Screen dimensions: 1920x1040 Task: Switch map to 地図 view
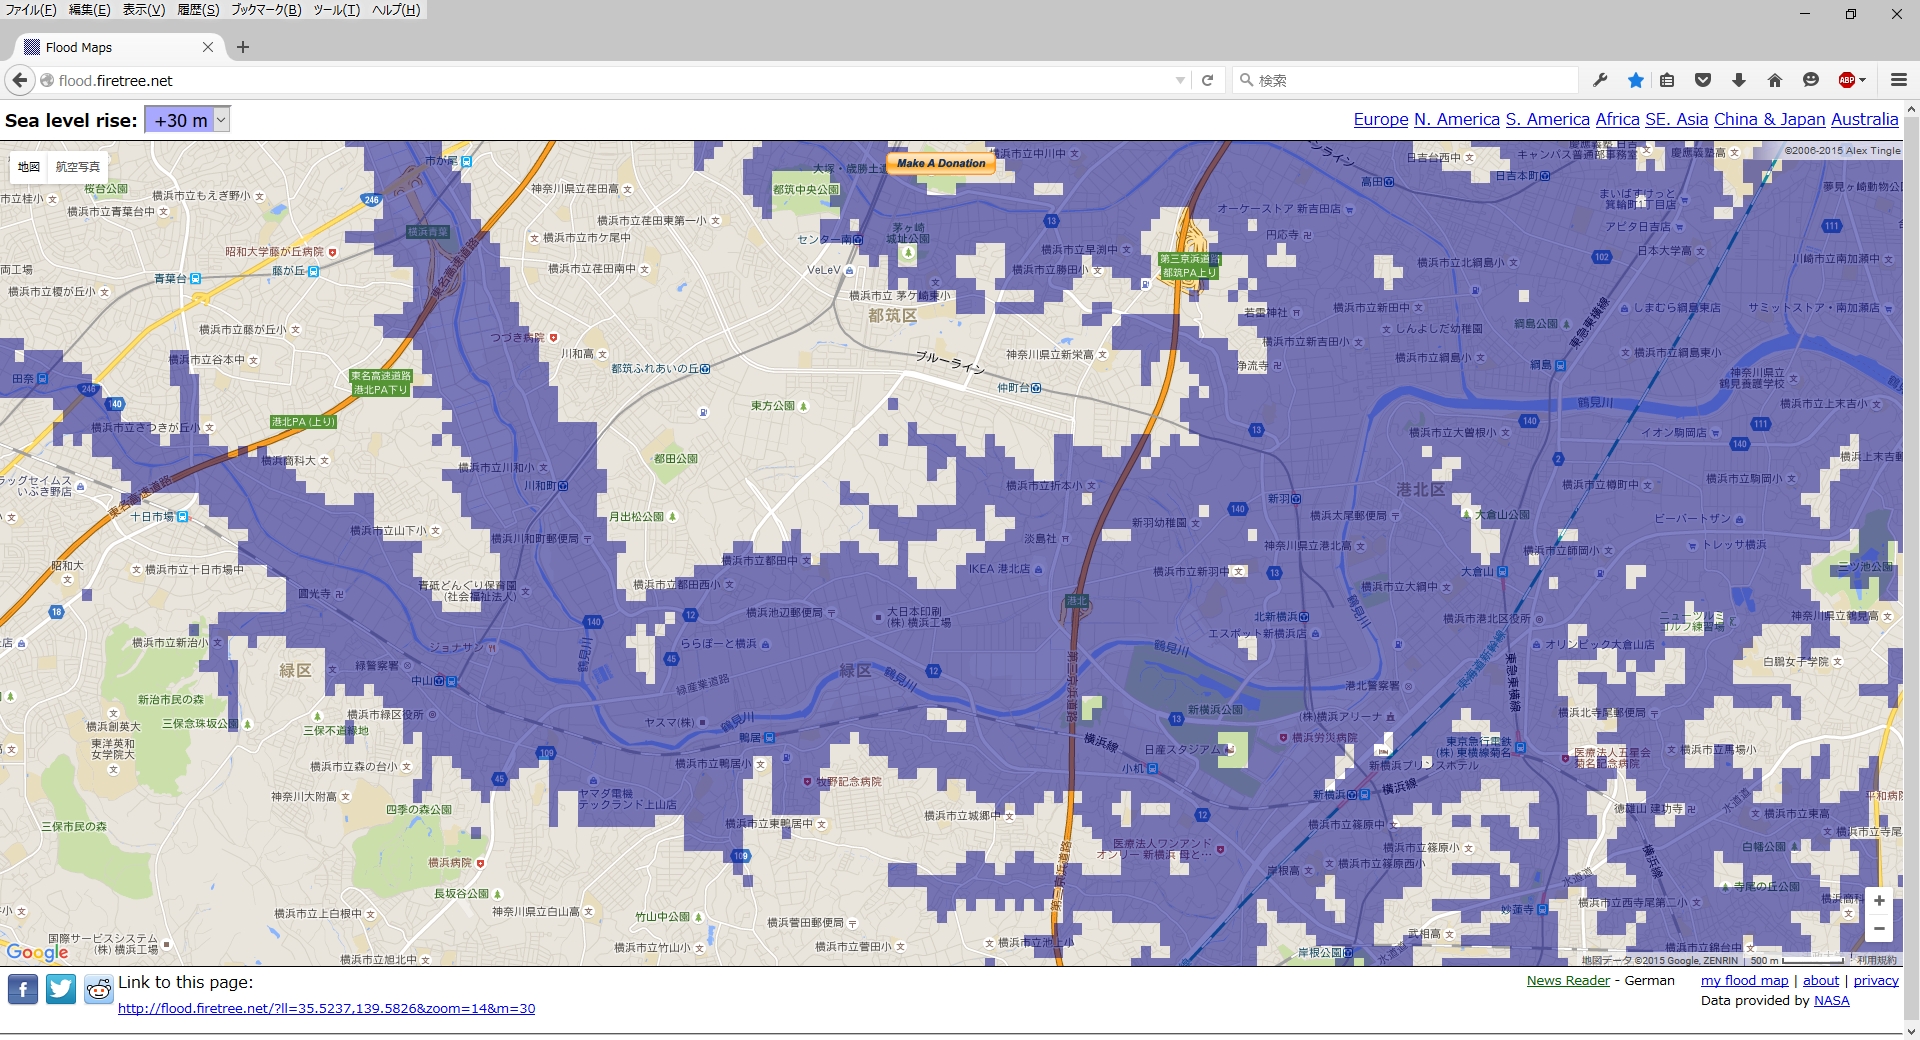[29, 167]
